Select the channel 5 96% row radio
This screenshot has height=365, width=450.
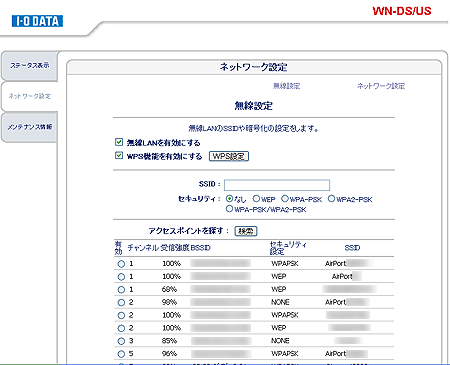121,354
